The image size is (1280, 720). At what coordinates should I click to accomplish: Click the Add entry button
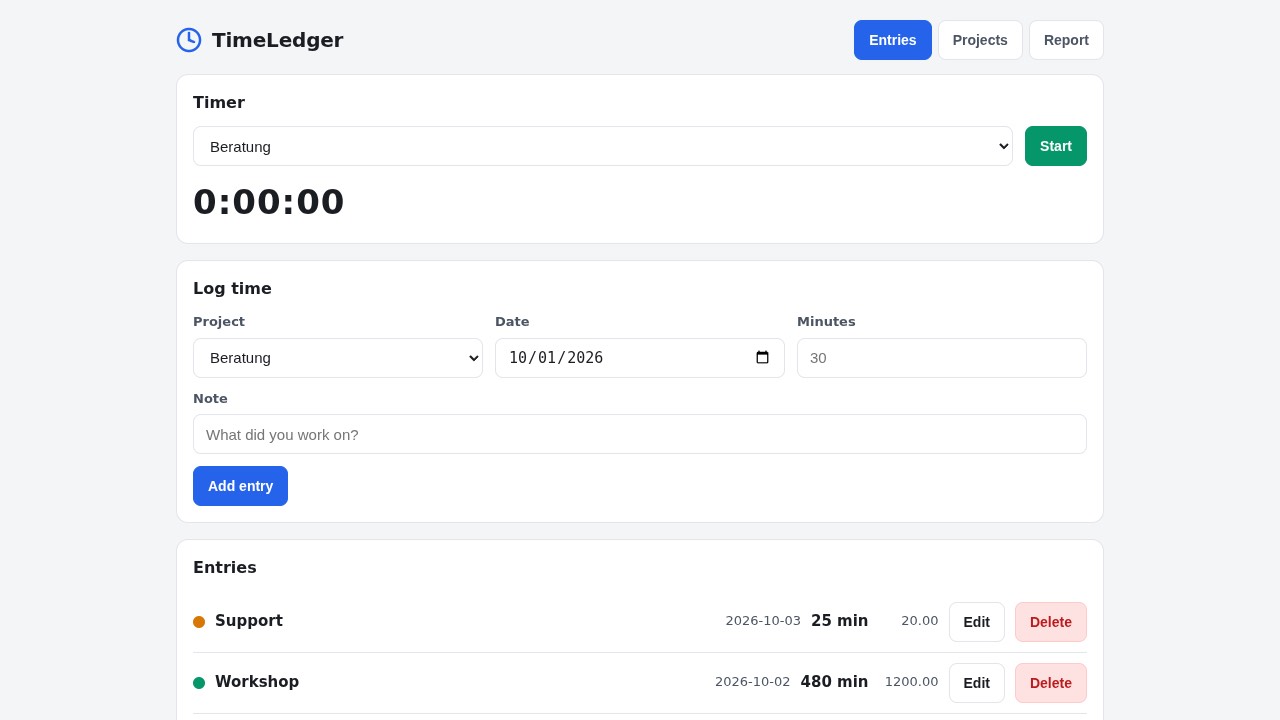pos(240,486)
